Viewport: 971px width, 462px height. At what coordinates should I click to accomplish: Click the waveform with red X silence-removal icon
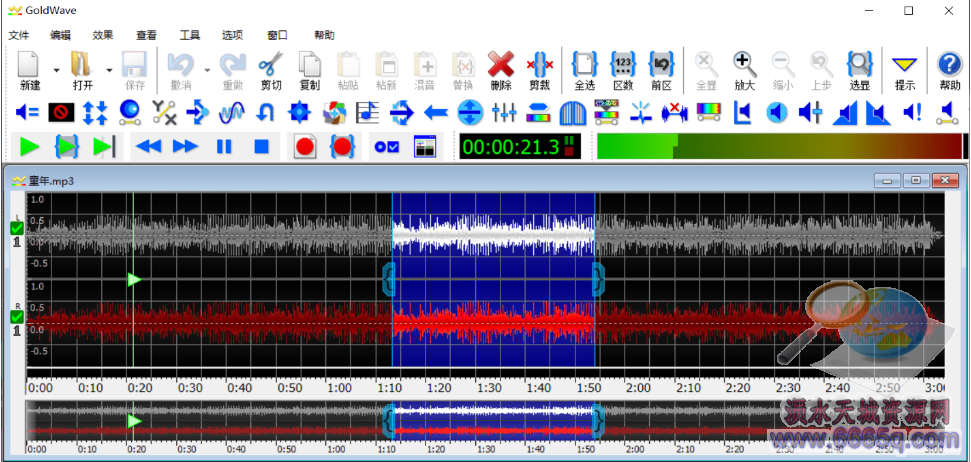(675, 112)
